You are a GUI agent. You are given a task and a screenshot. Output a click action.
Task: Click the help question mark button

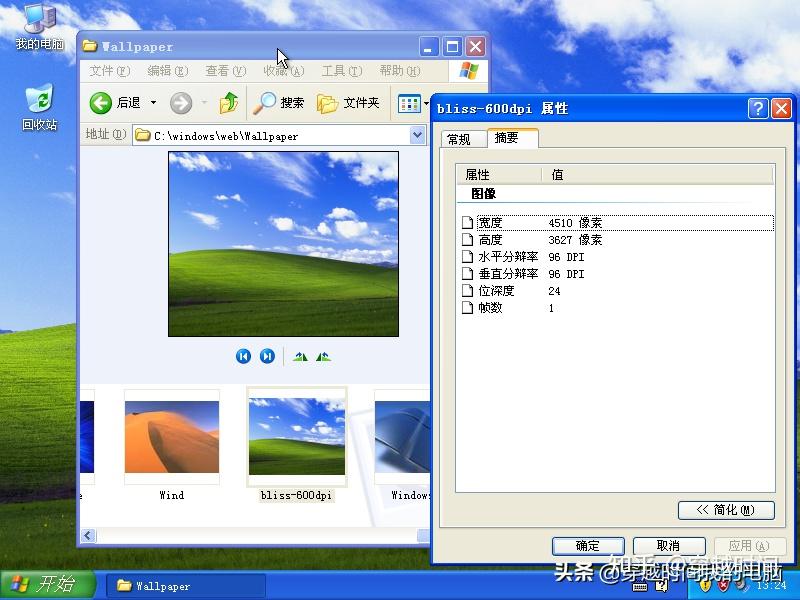coord(758,108)
